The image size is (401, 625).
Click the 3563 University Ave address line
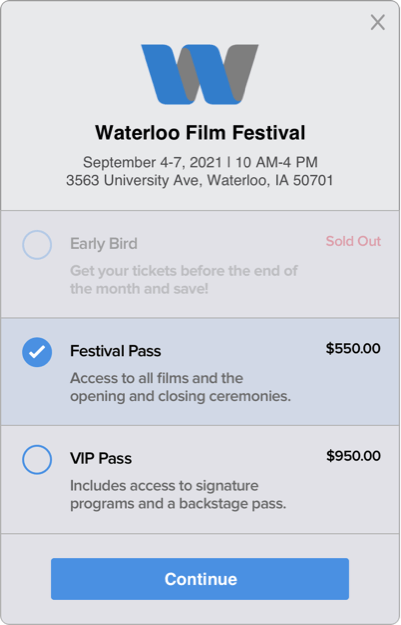tap(200, 180)
